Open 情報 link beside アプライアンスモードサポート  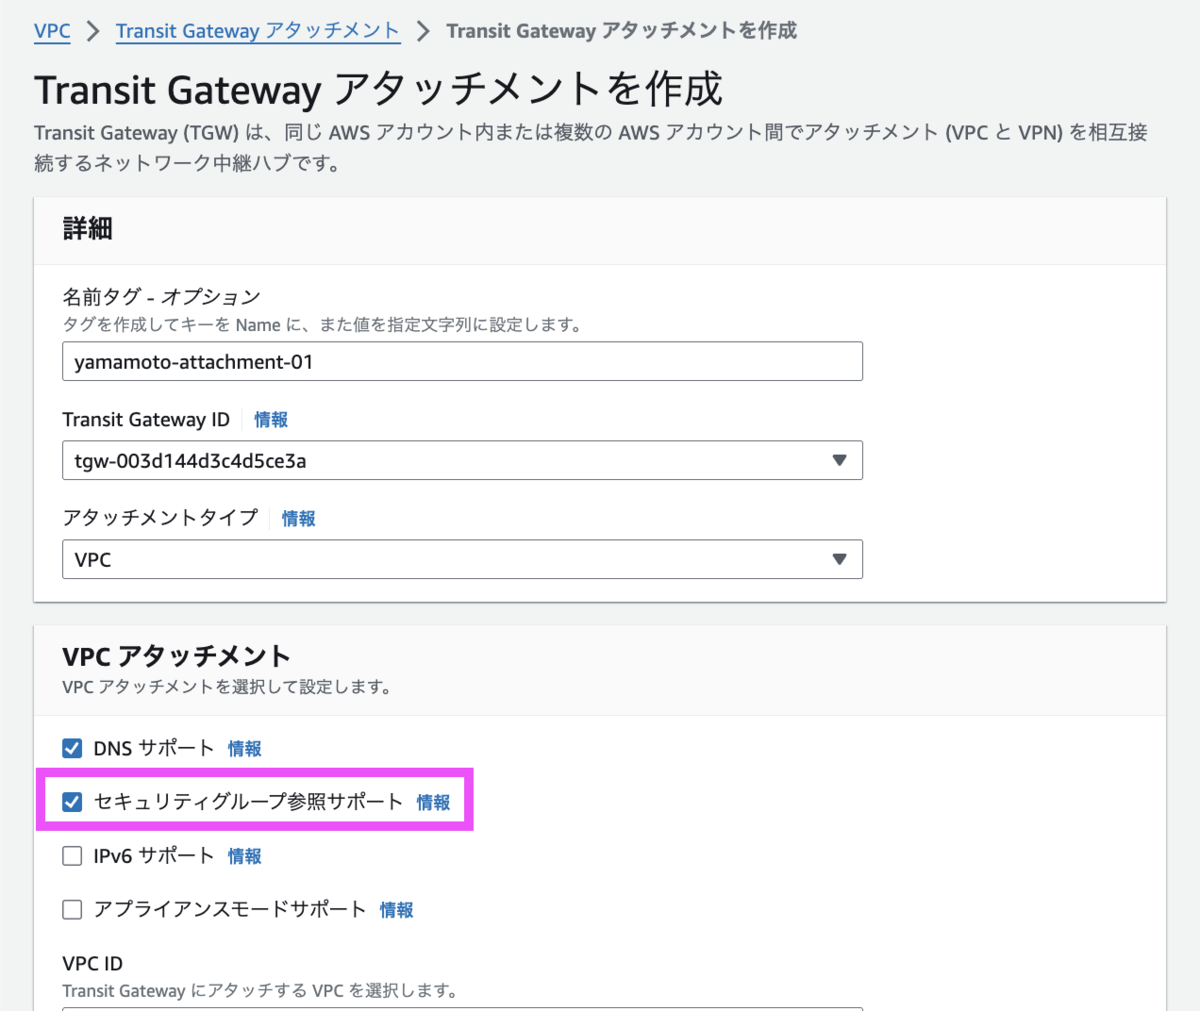397,910
